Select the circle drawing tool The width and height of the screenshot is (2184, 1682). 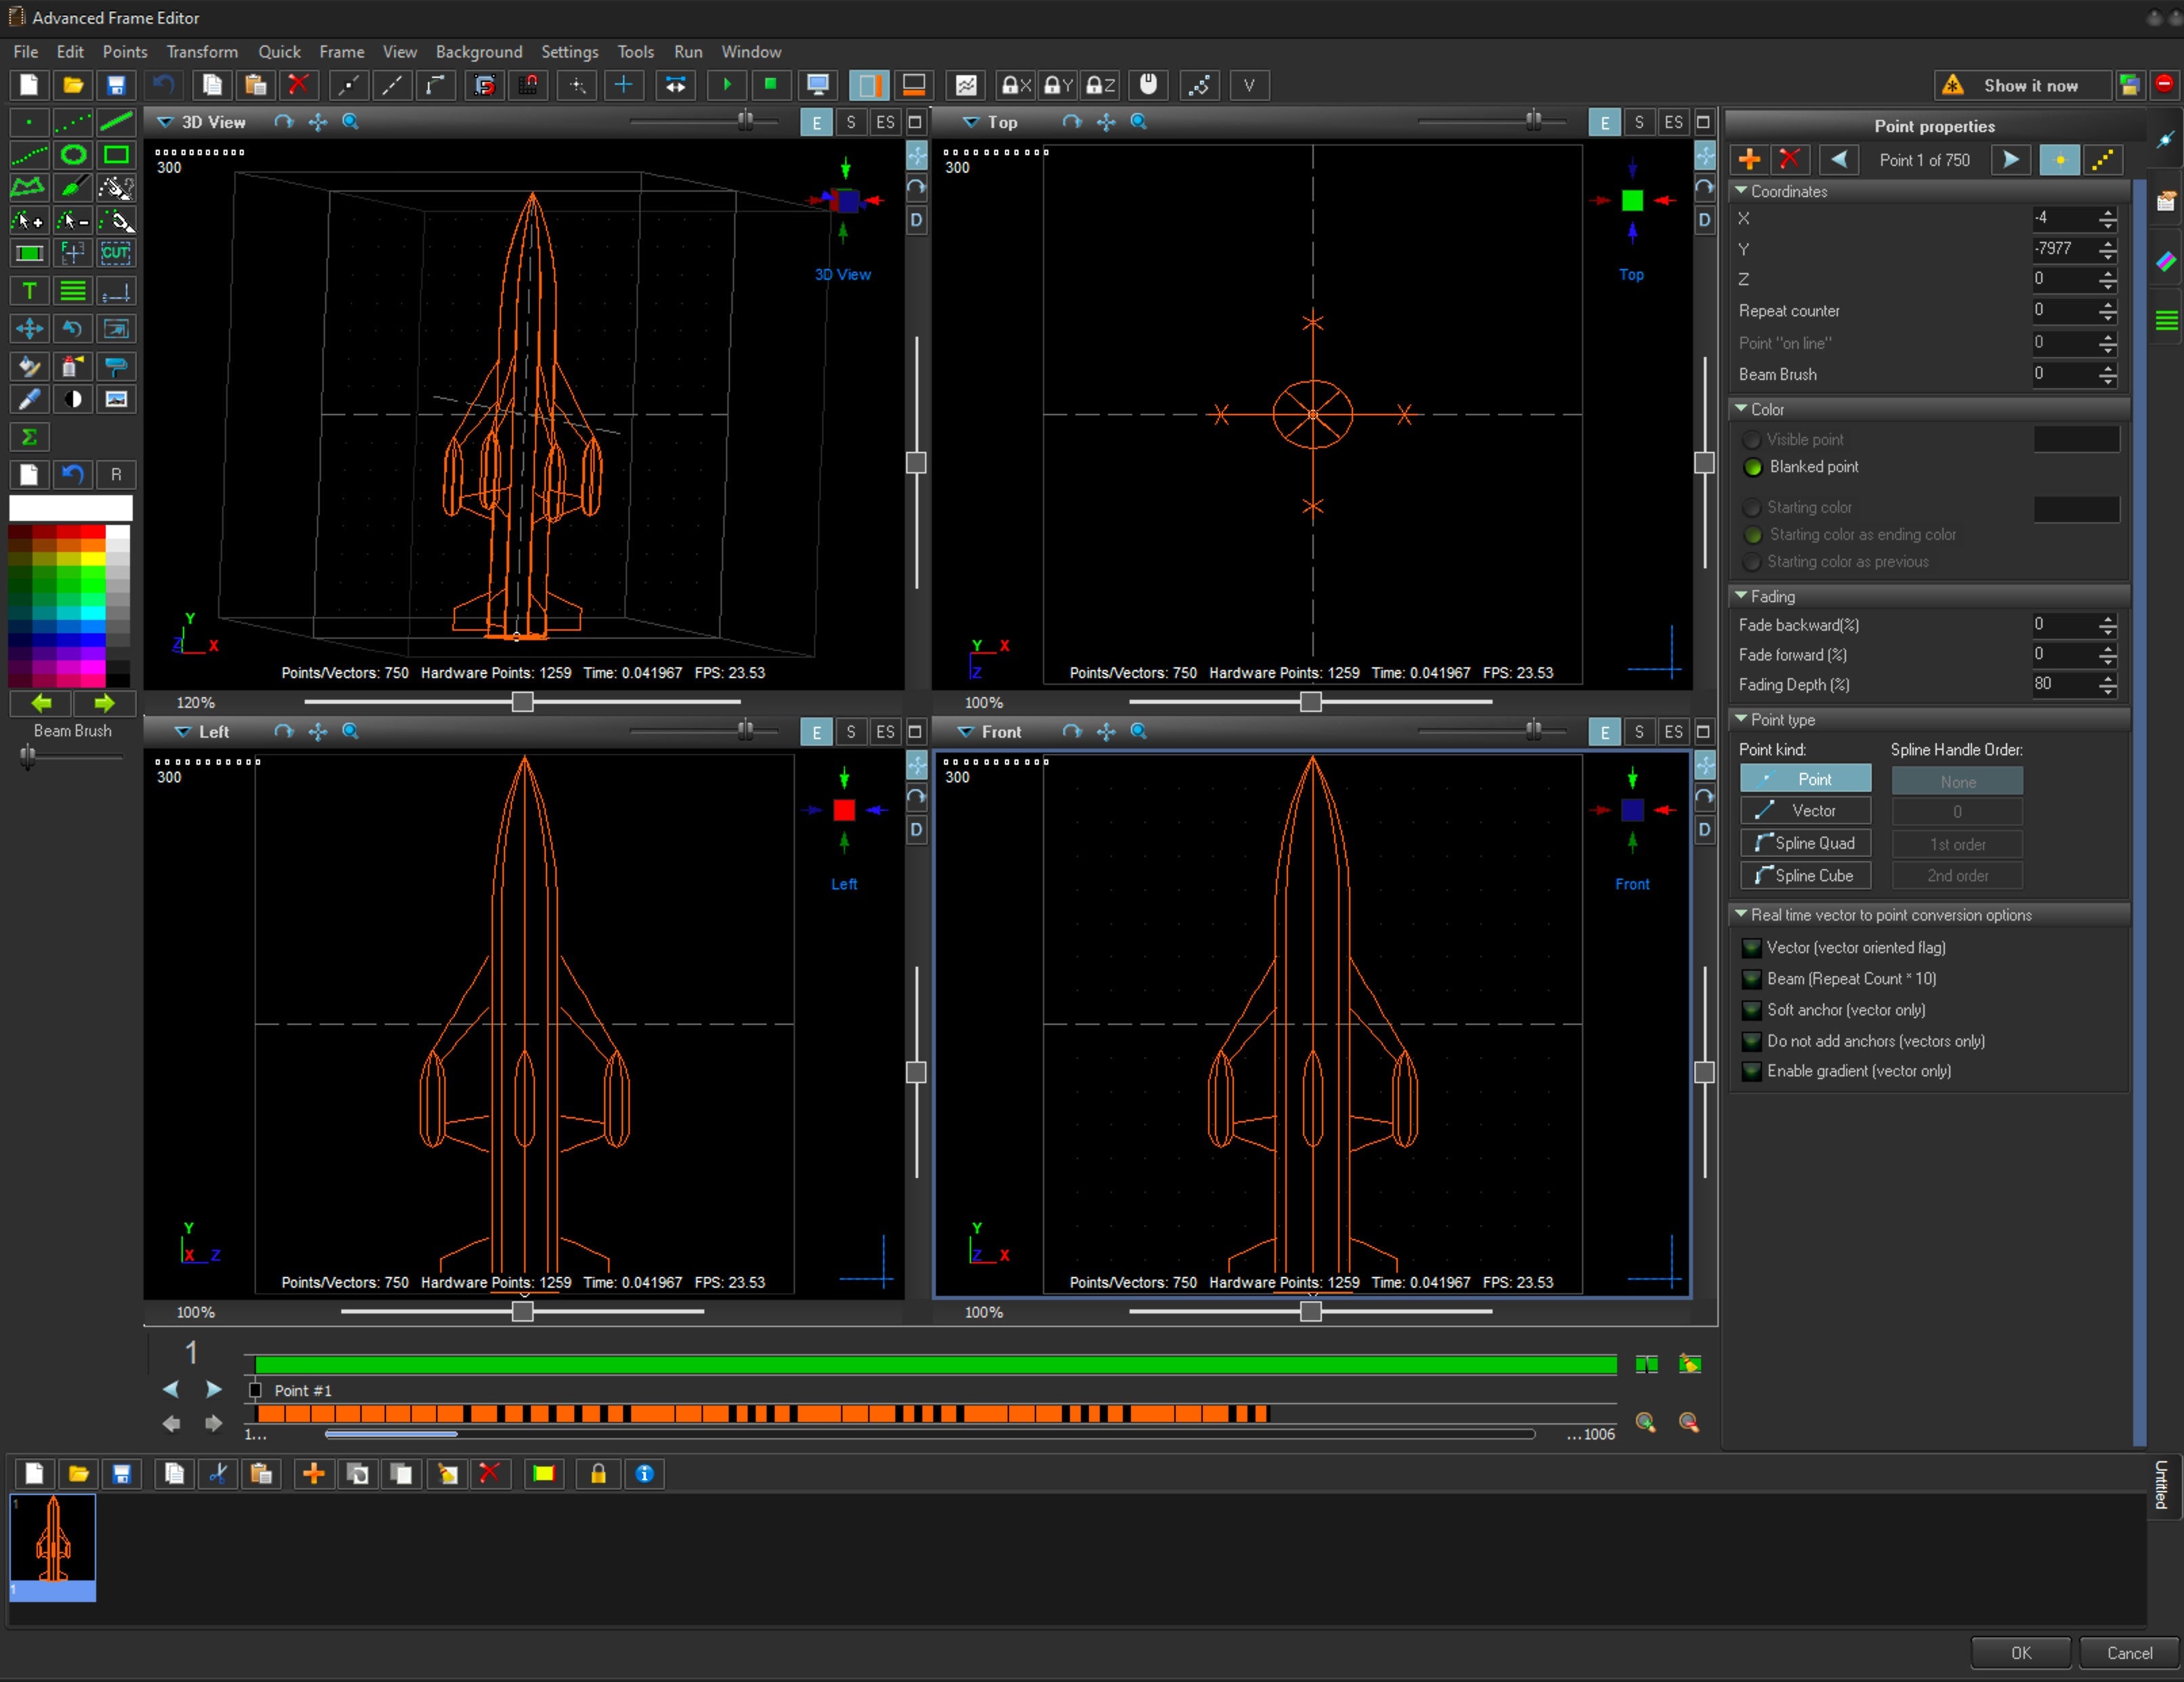click(x=73, y=155)
